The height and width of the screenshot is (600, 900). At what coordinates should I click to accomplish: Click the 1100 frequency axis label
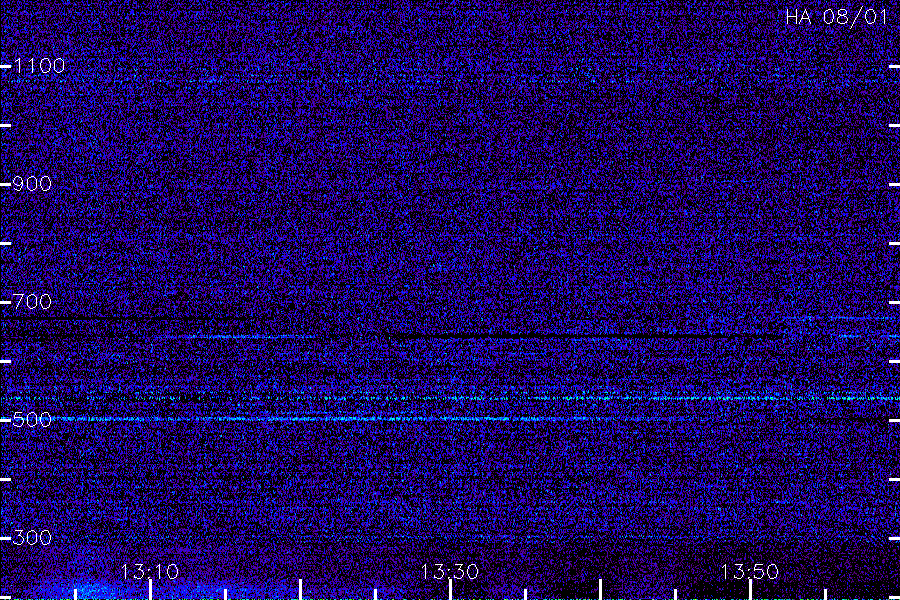[39, 66]
